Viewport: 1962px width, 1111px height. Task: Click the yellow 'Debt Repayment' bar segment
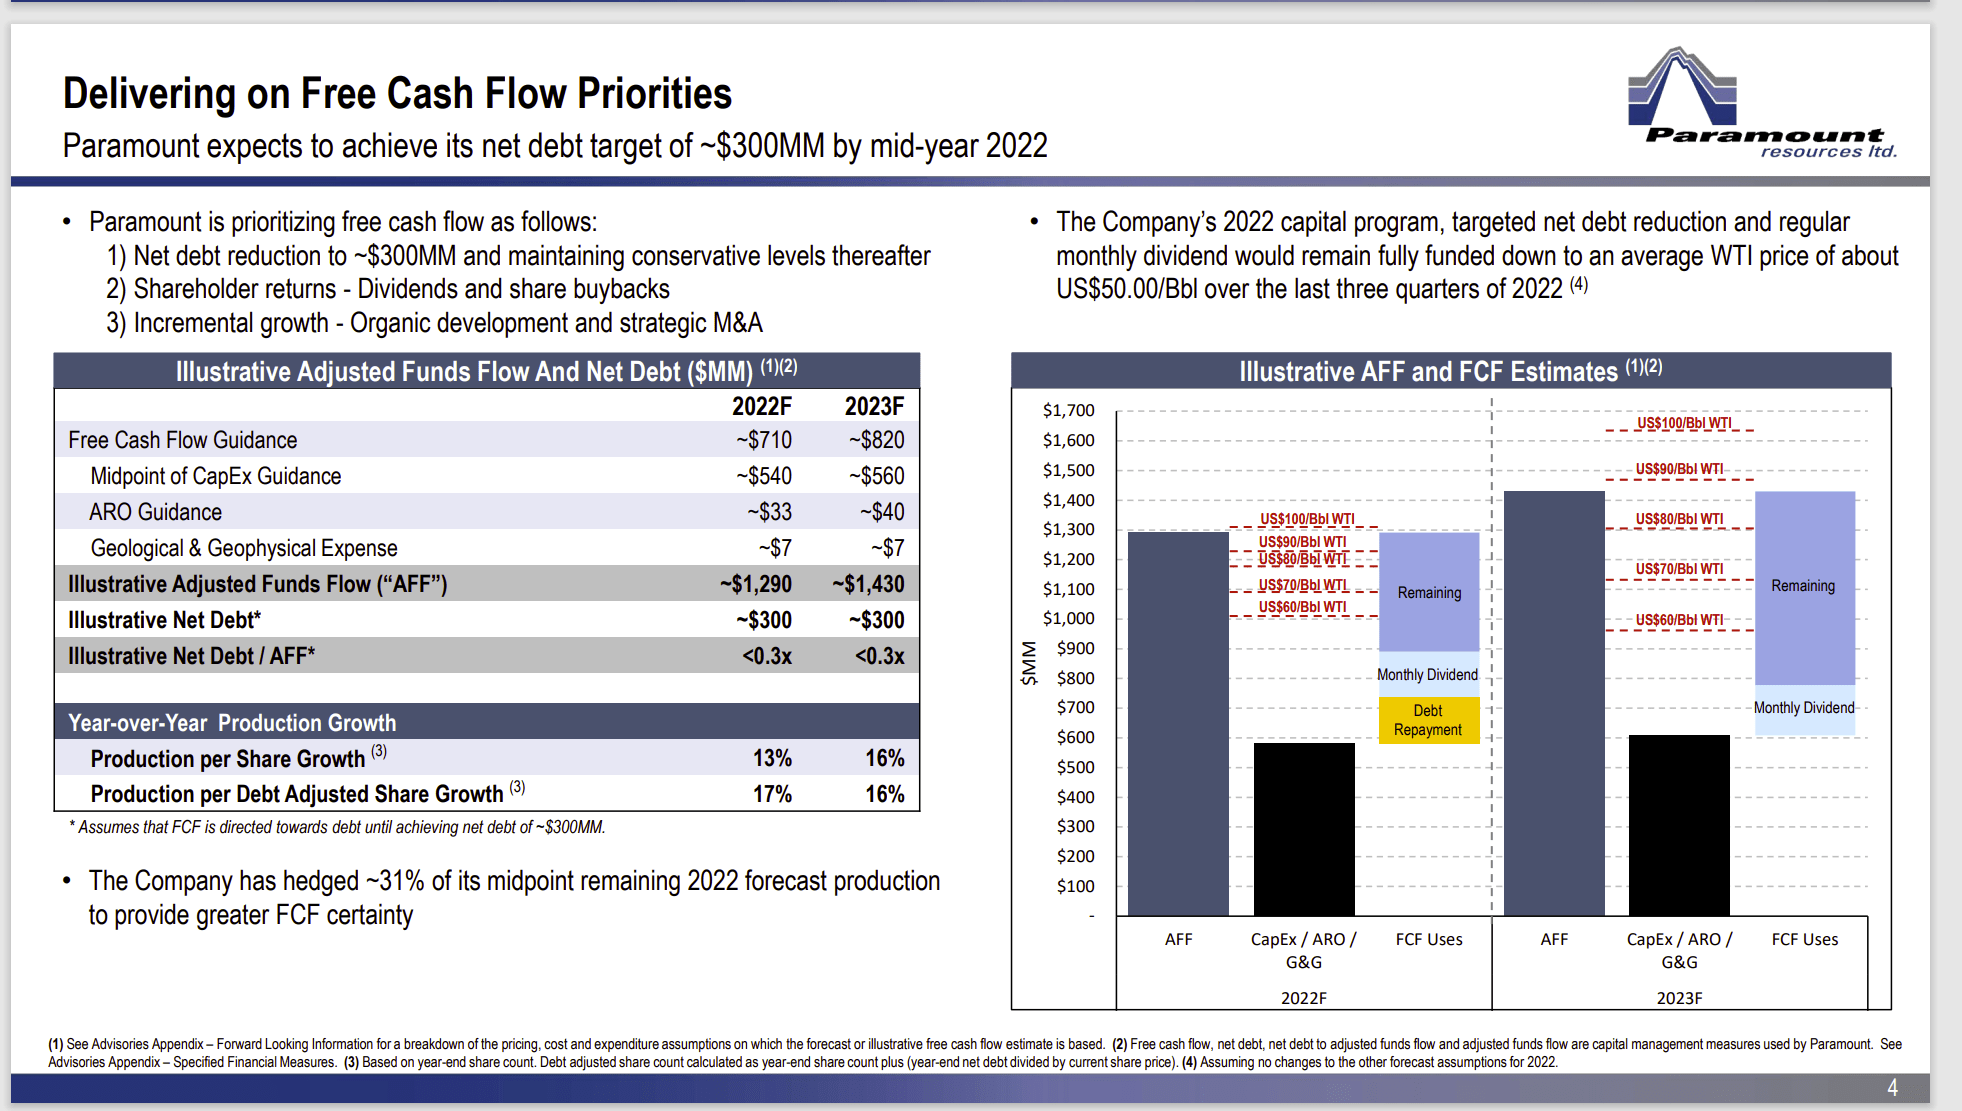[1429, 720]
